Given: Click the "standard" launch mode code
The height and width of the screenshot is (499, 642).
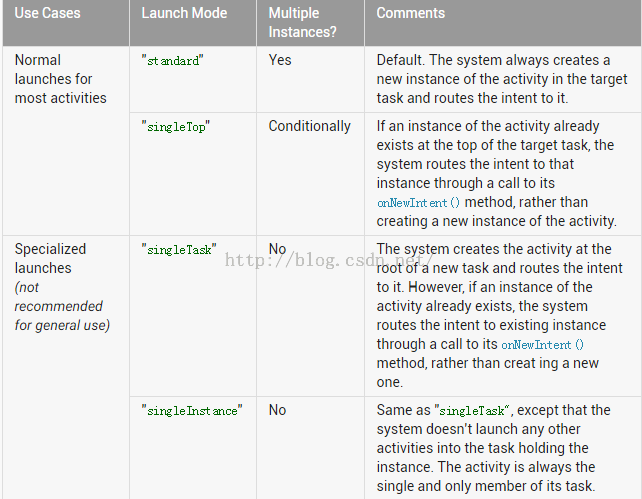Looking at the screenshot, I should [x=172, y=61].
